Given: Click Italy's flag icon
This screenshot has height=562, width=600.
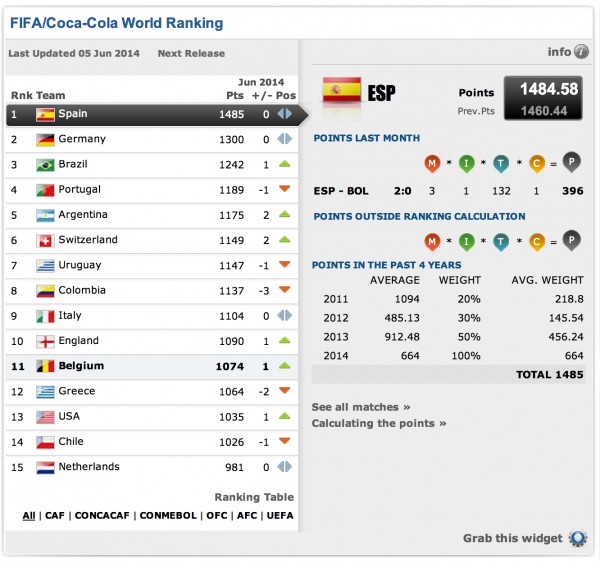Looking at the screenshot, I should [x=45, y=316].
